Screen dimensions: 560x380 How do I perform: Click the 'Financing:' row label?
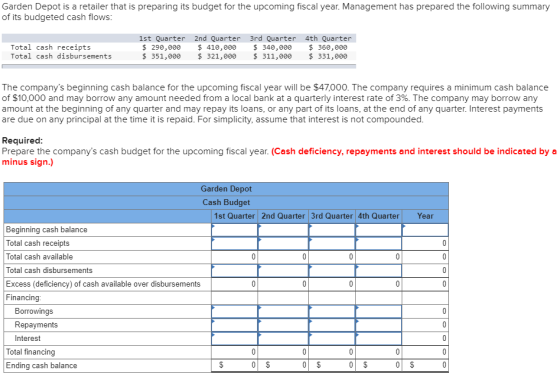click(24, 298)
